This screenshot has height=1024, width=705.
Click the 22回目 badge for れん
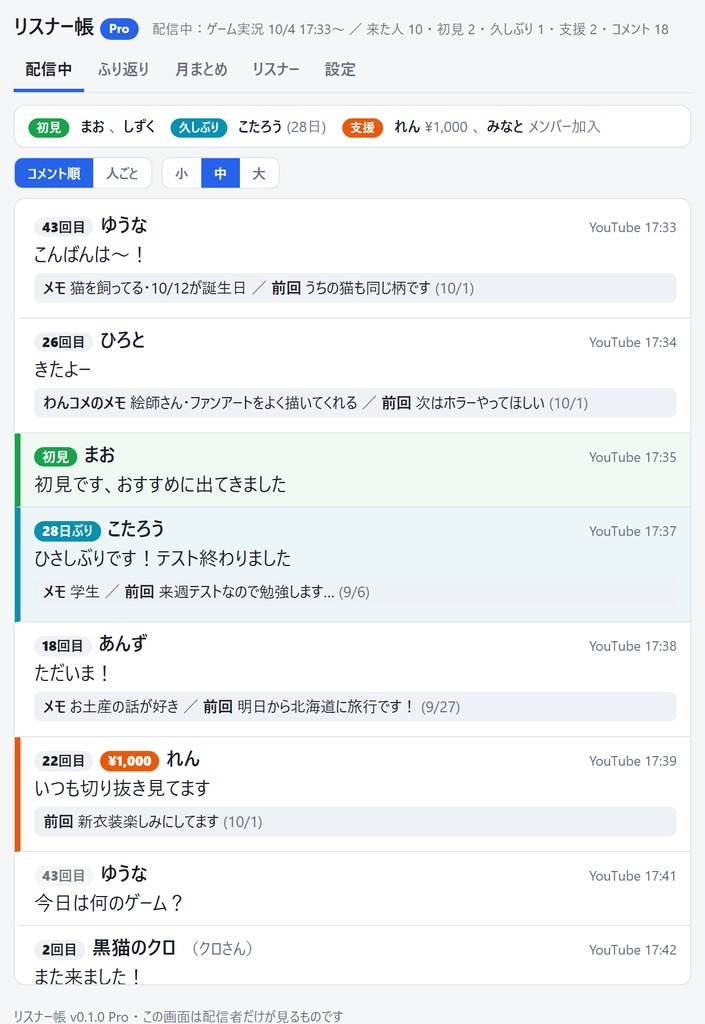[x=64, y=760]
